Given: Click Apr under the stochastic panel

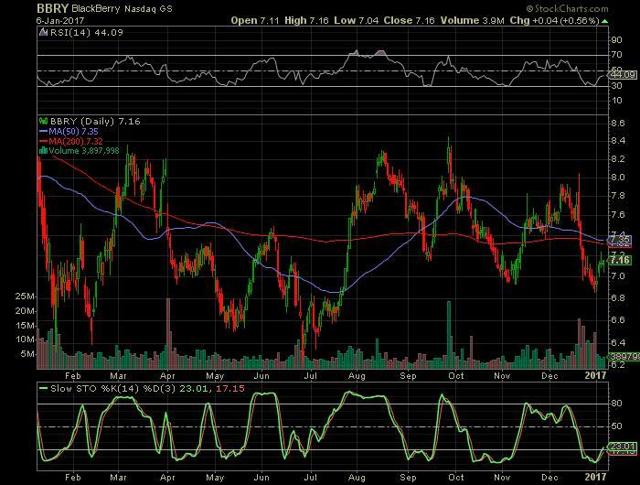Looking at the screenshot, I should point(168,477).
